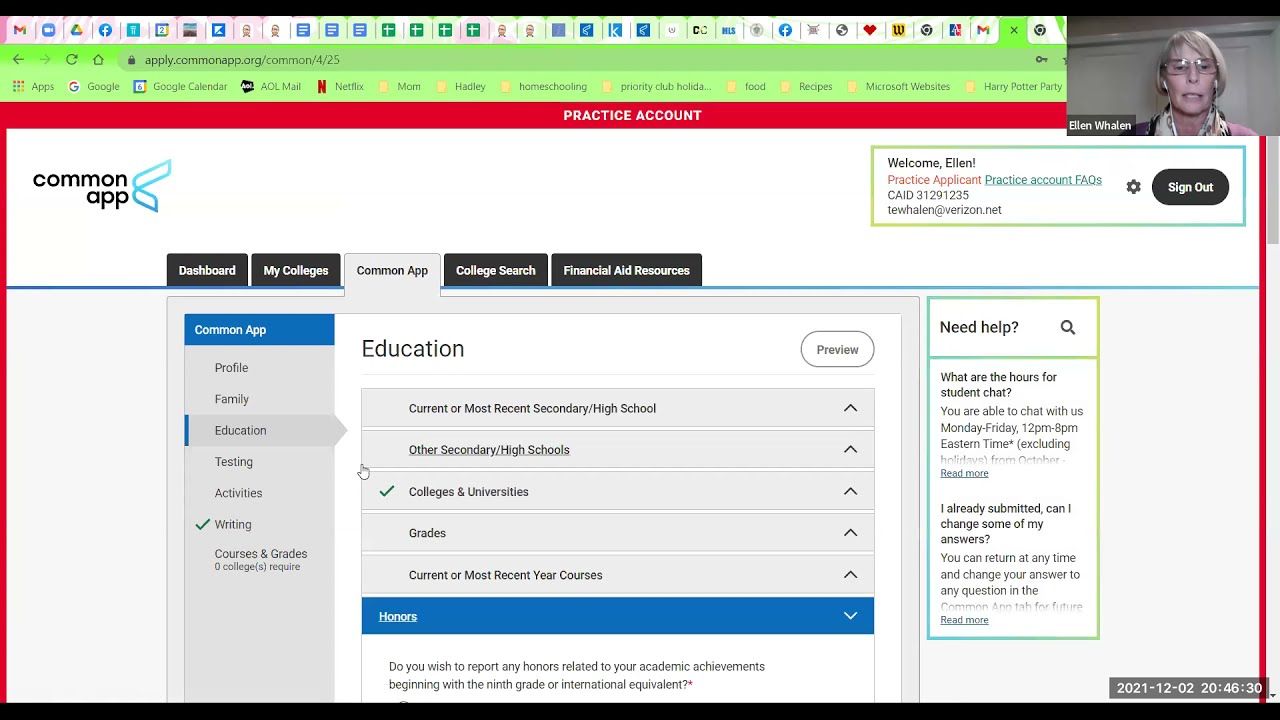This screenshot has height=720, width=1280.
Task: Click chevron on the Honors row
Action: (850, 616)
